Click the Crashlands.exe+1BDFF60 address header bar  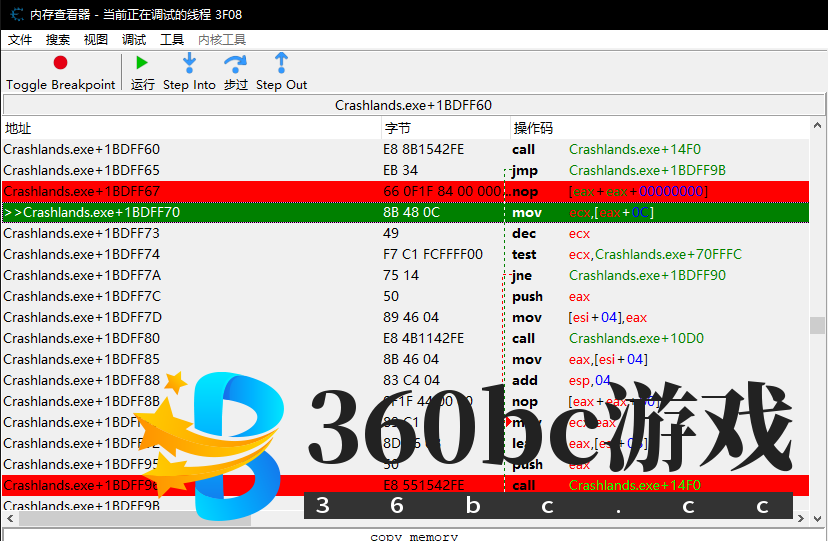pos(413,105)
